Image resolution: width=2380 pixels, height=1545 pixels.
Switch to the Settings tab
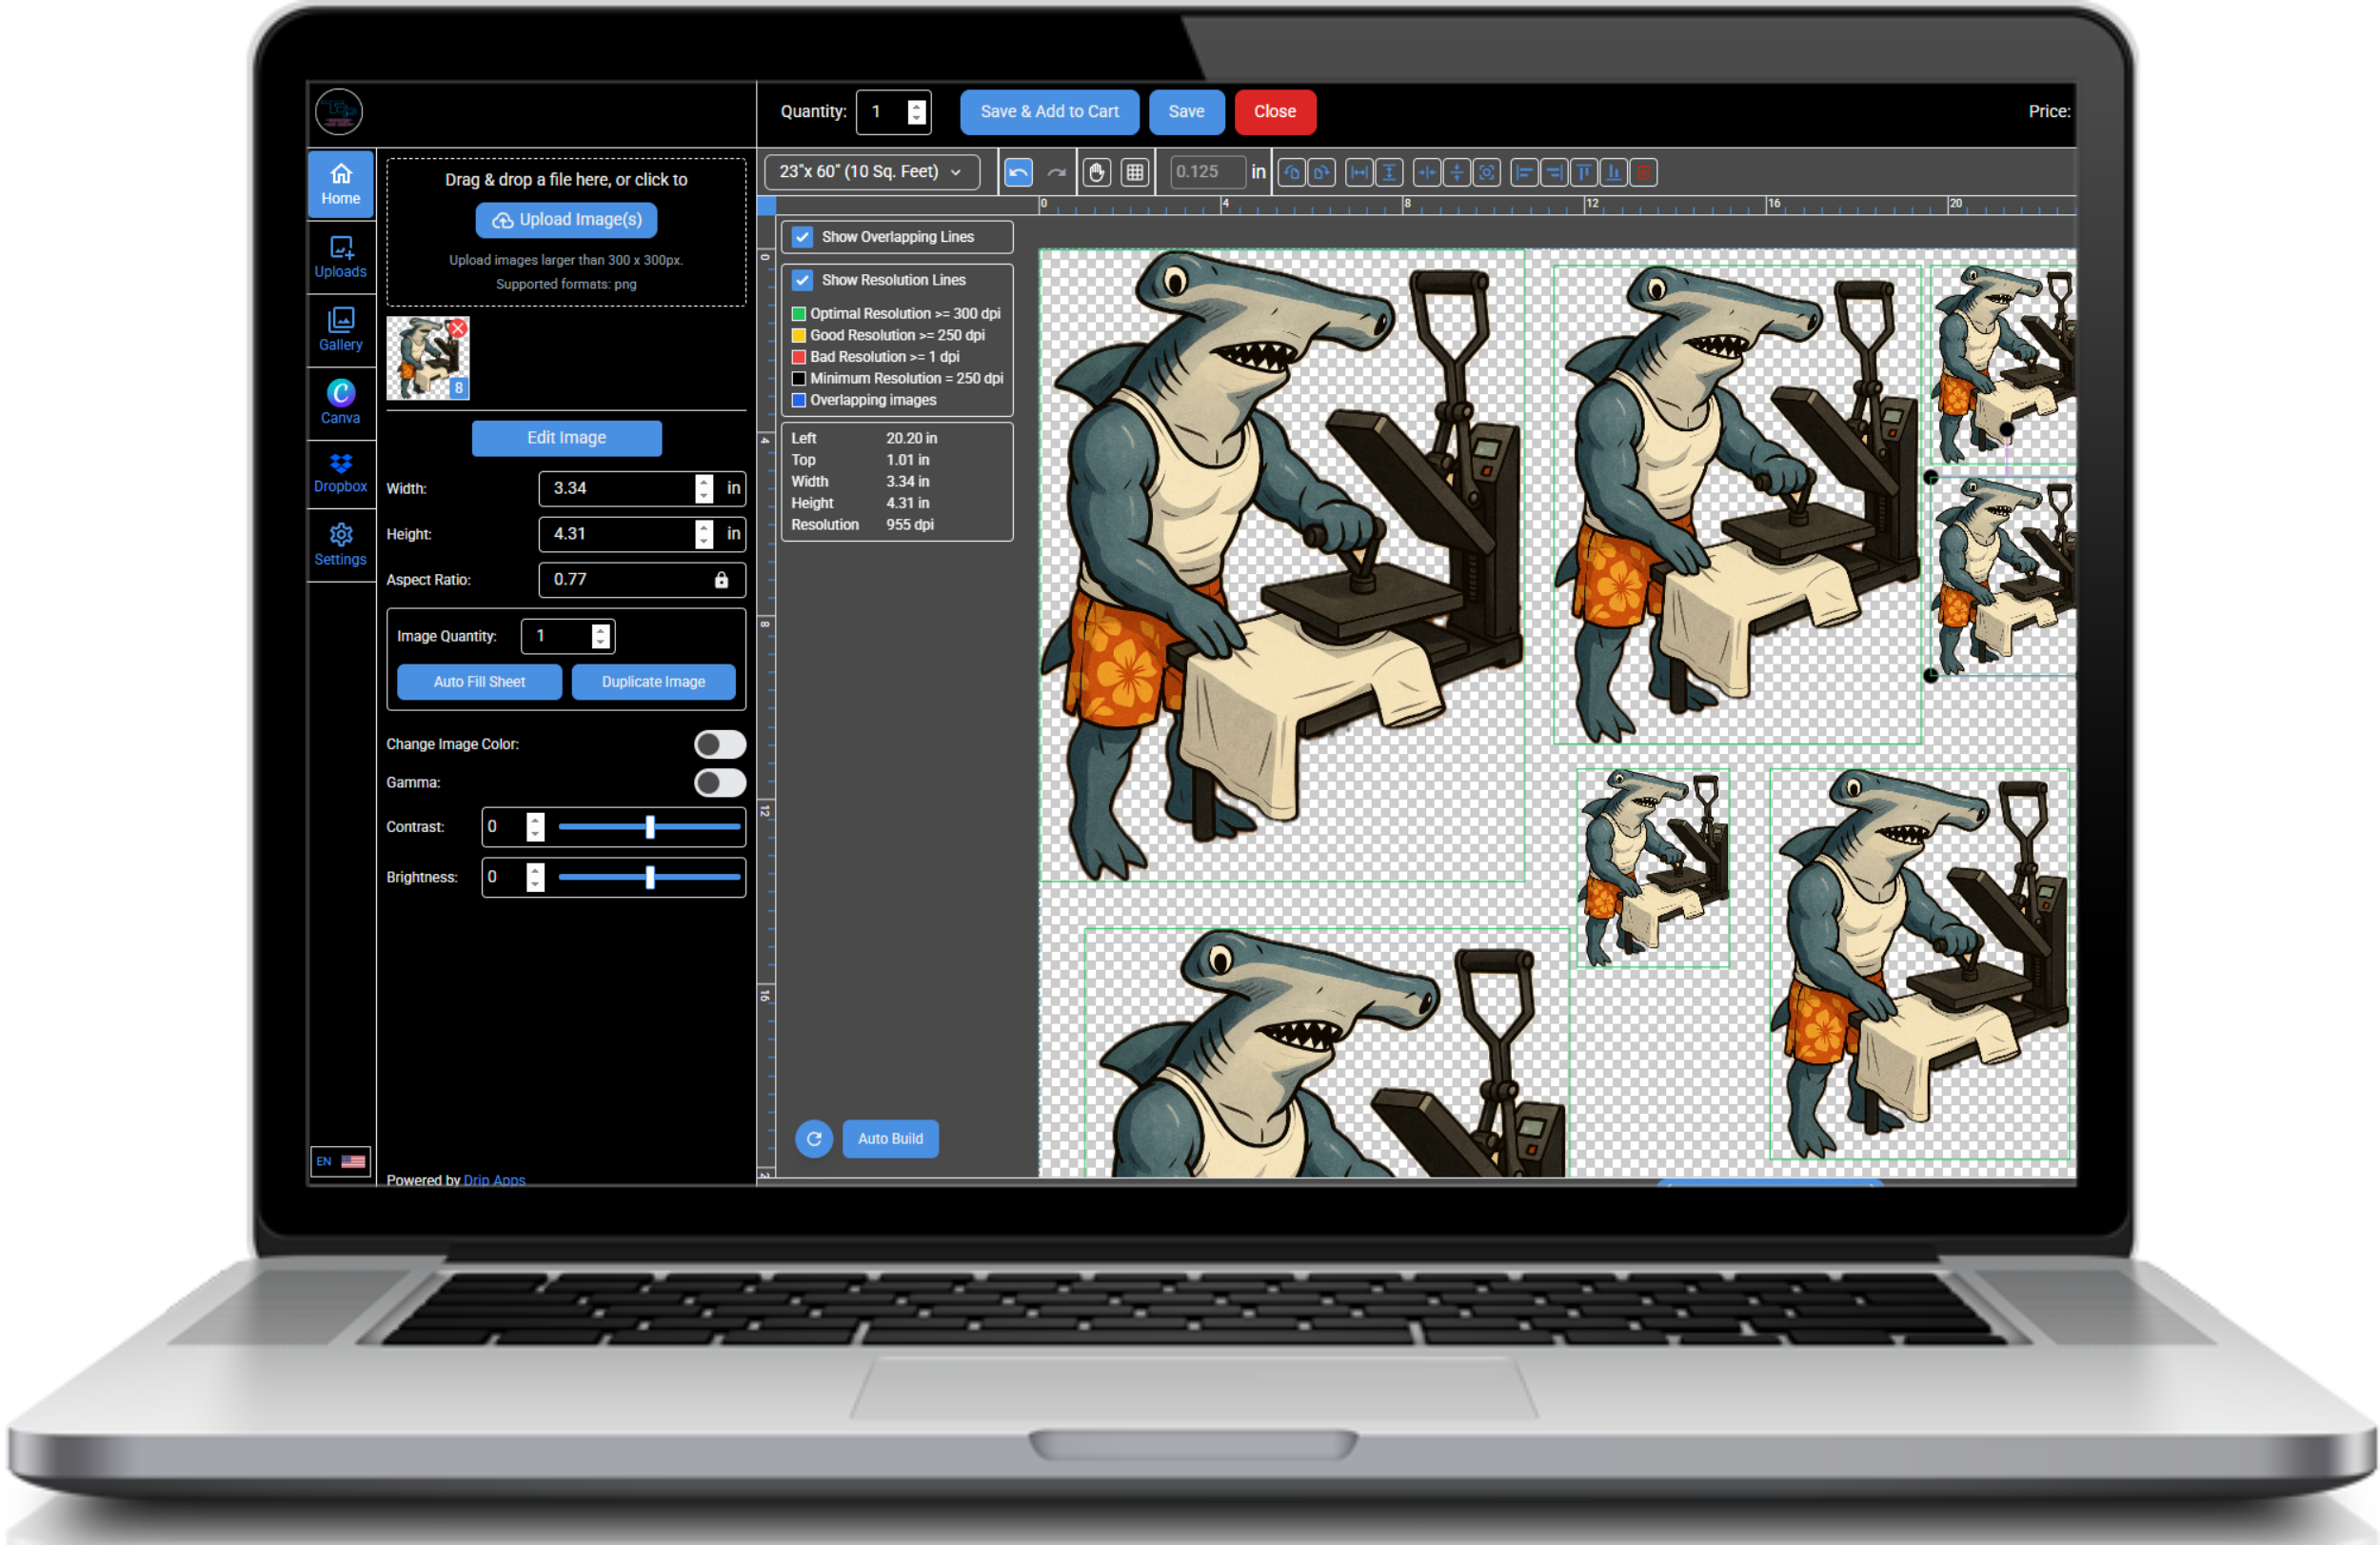click(340, 545)
